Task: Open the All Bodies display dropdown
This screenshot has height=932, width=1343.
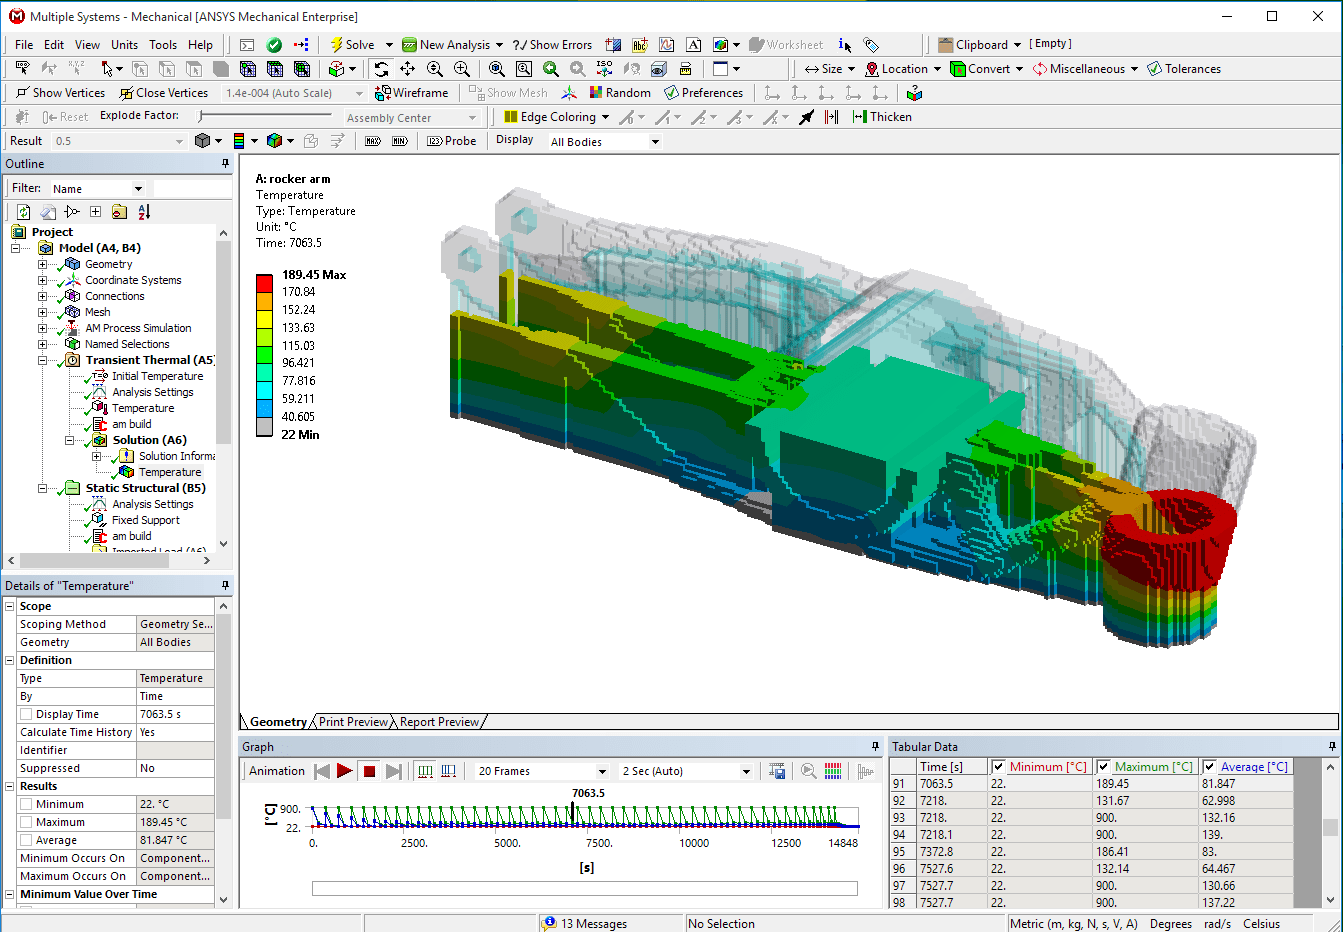Action: (x=655, y=142)
